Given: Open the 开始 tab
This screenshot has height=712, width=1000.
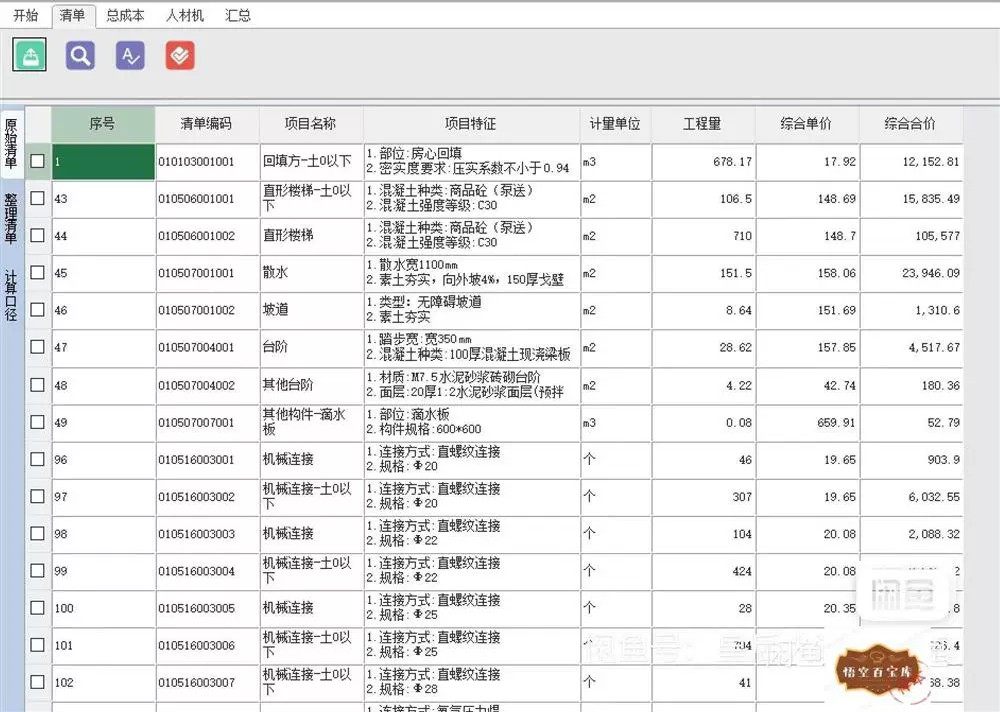Looking at the screenshot, I should [26, 15].
